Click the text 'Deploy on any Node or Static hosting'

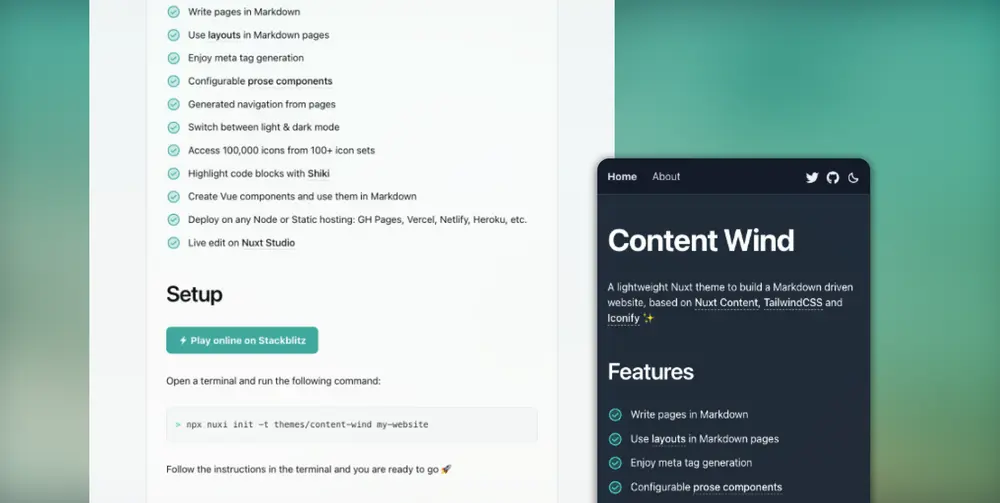point(271,219)
